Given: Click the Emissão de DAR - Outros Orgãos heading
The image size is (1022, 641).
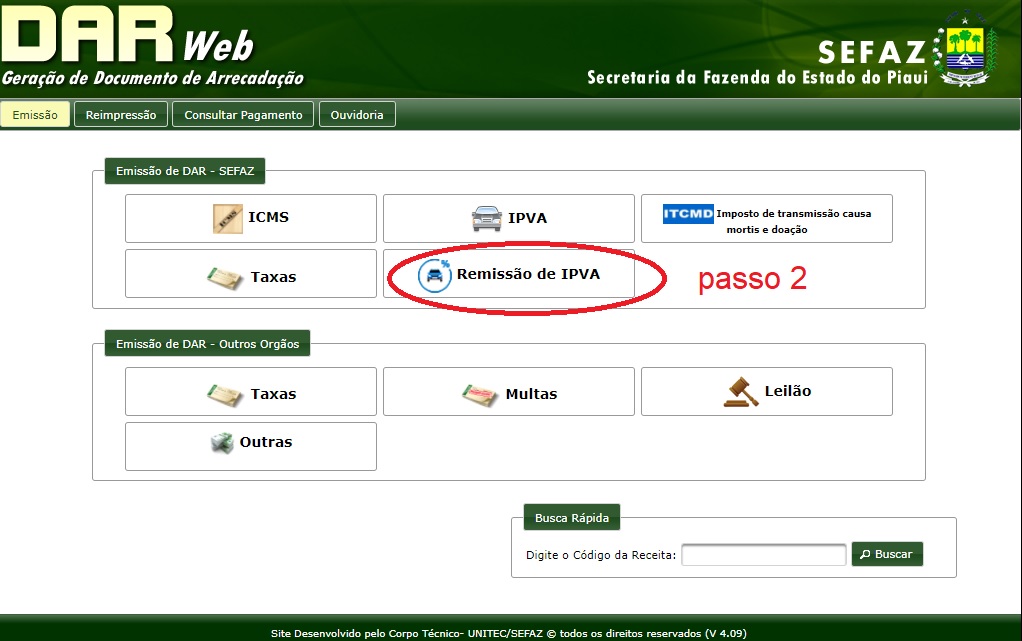Looking at the screenshot, I should (x=207, y=344).
